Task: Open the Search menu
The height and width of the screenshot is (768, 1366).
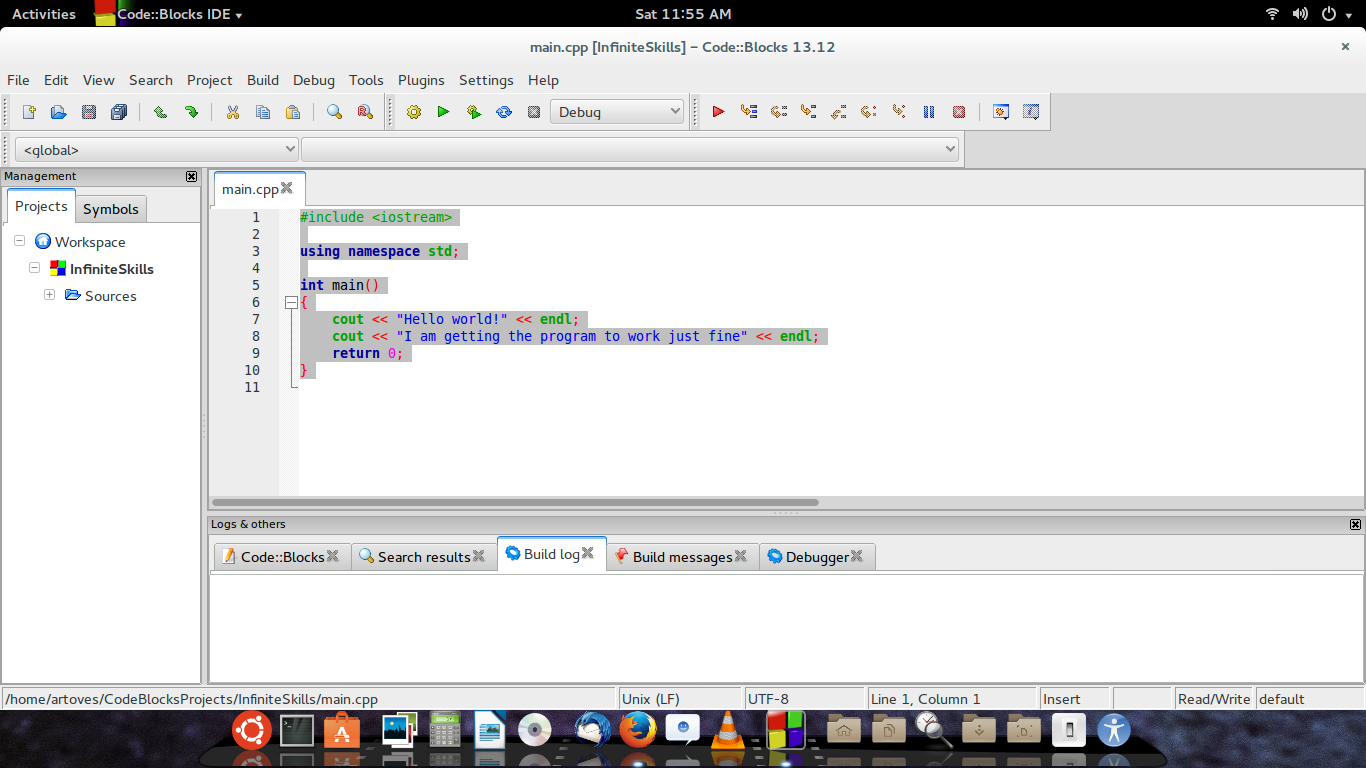Action: 151,80
